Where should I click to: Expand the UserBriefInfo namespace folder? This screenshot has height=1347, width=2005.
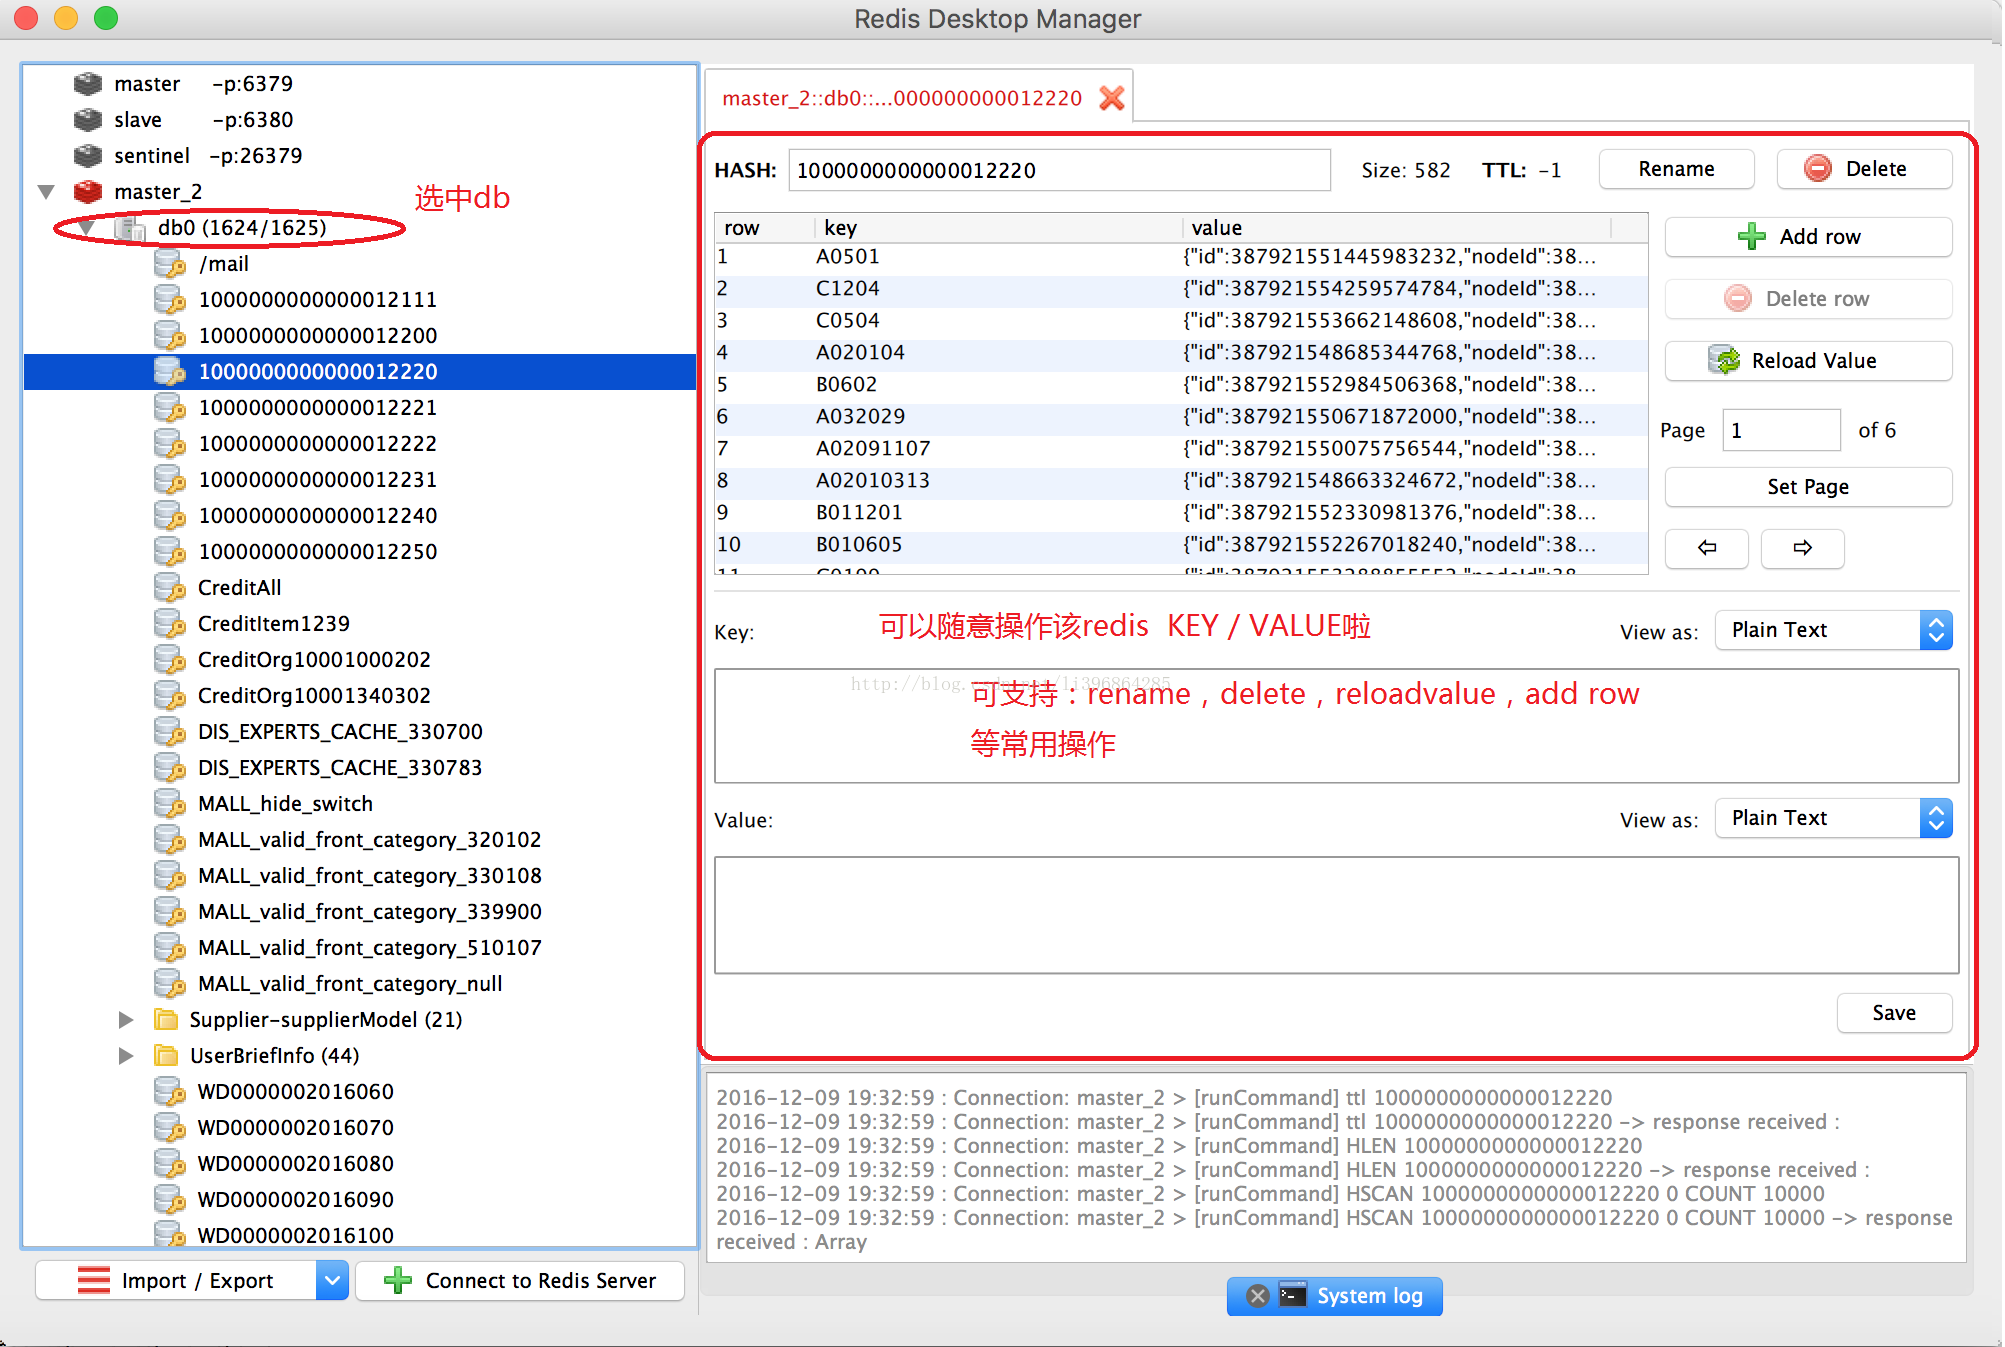pos(126,1056)
